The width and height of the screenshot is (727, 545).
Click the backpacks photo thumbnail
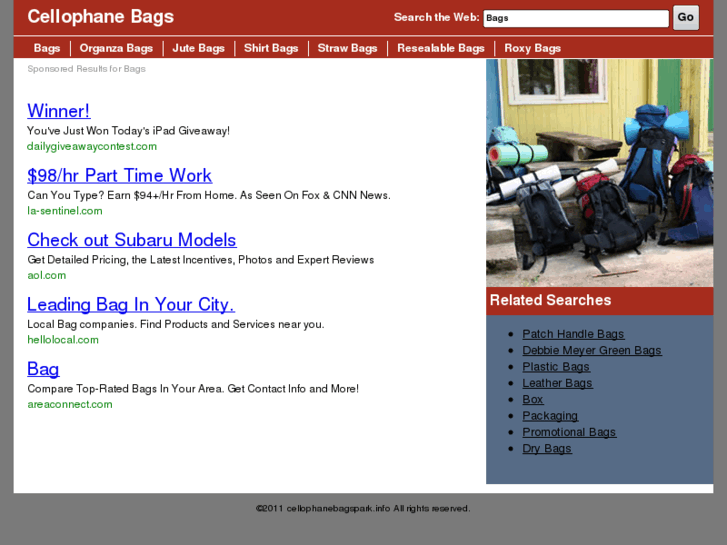point(599,173)
